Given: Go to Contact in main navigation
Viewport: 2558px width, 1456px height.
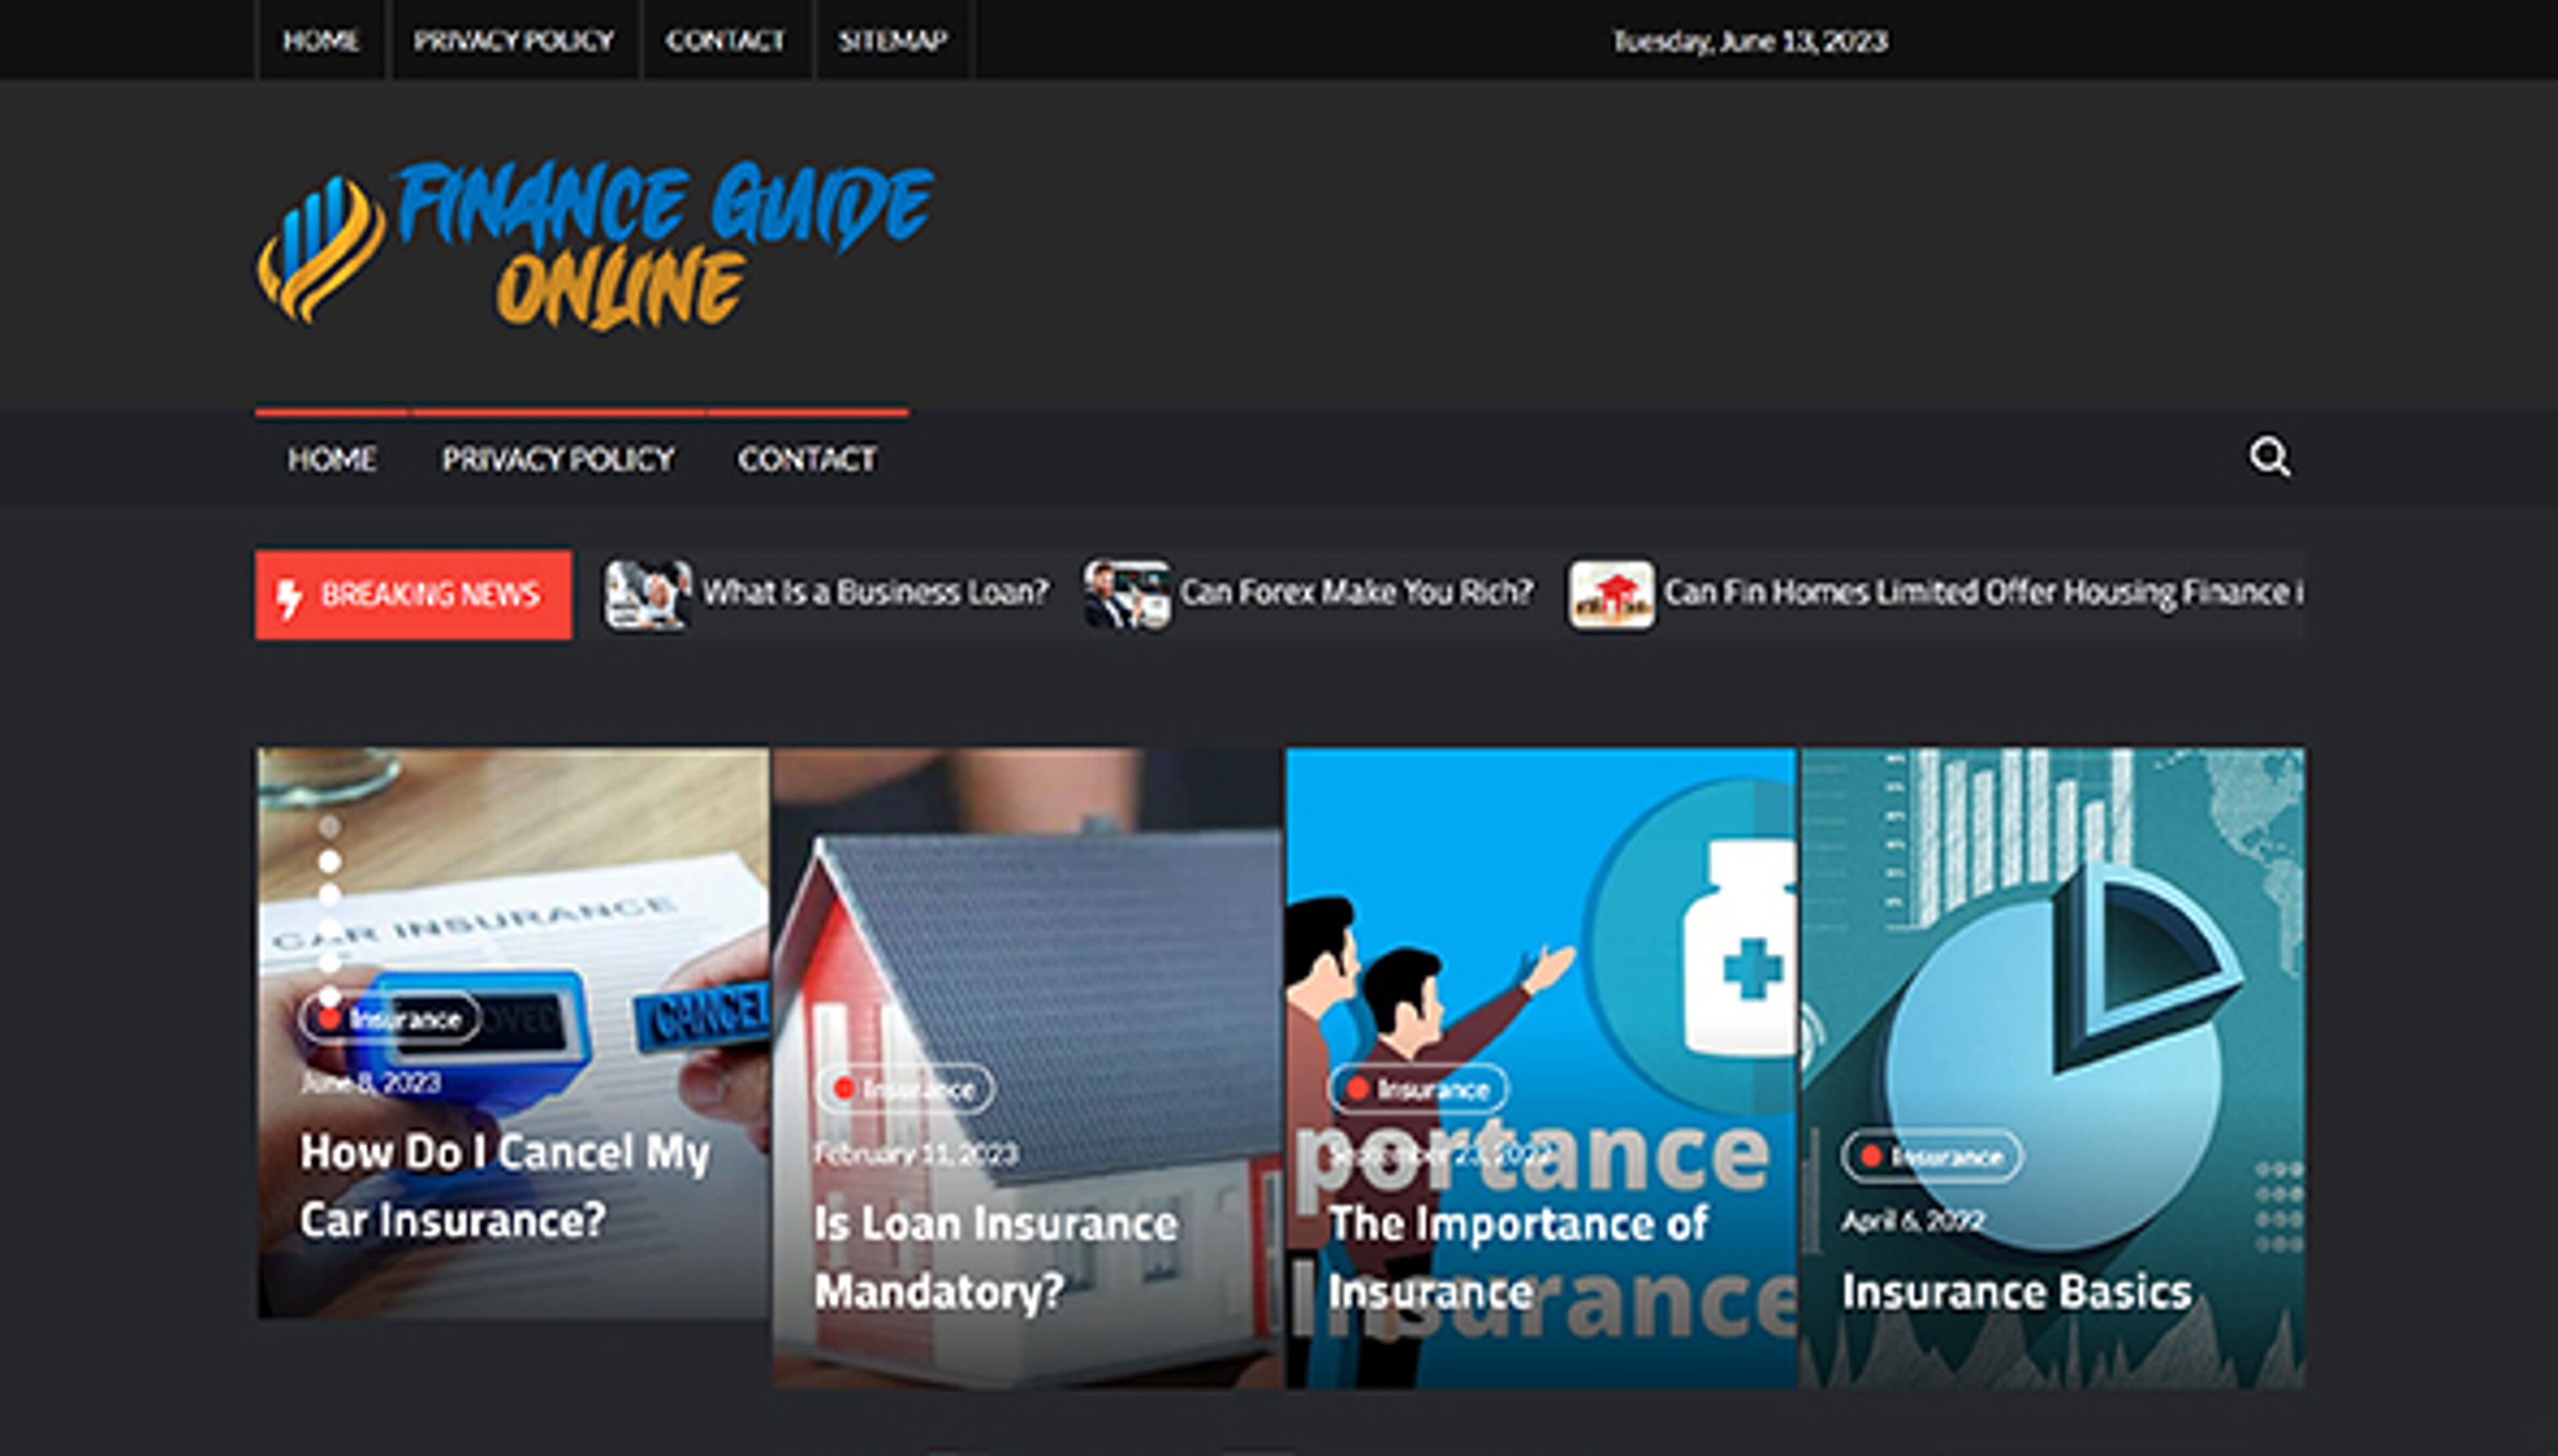Looking at the screenshot, I should [806, 459].
